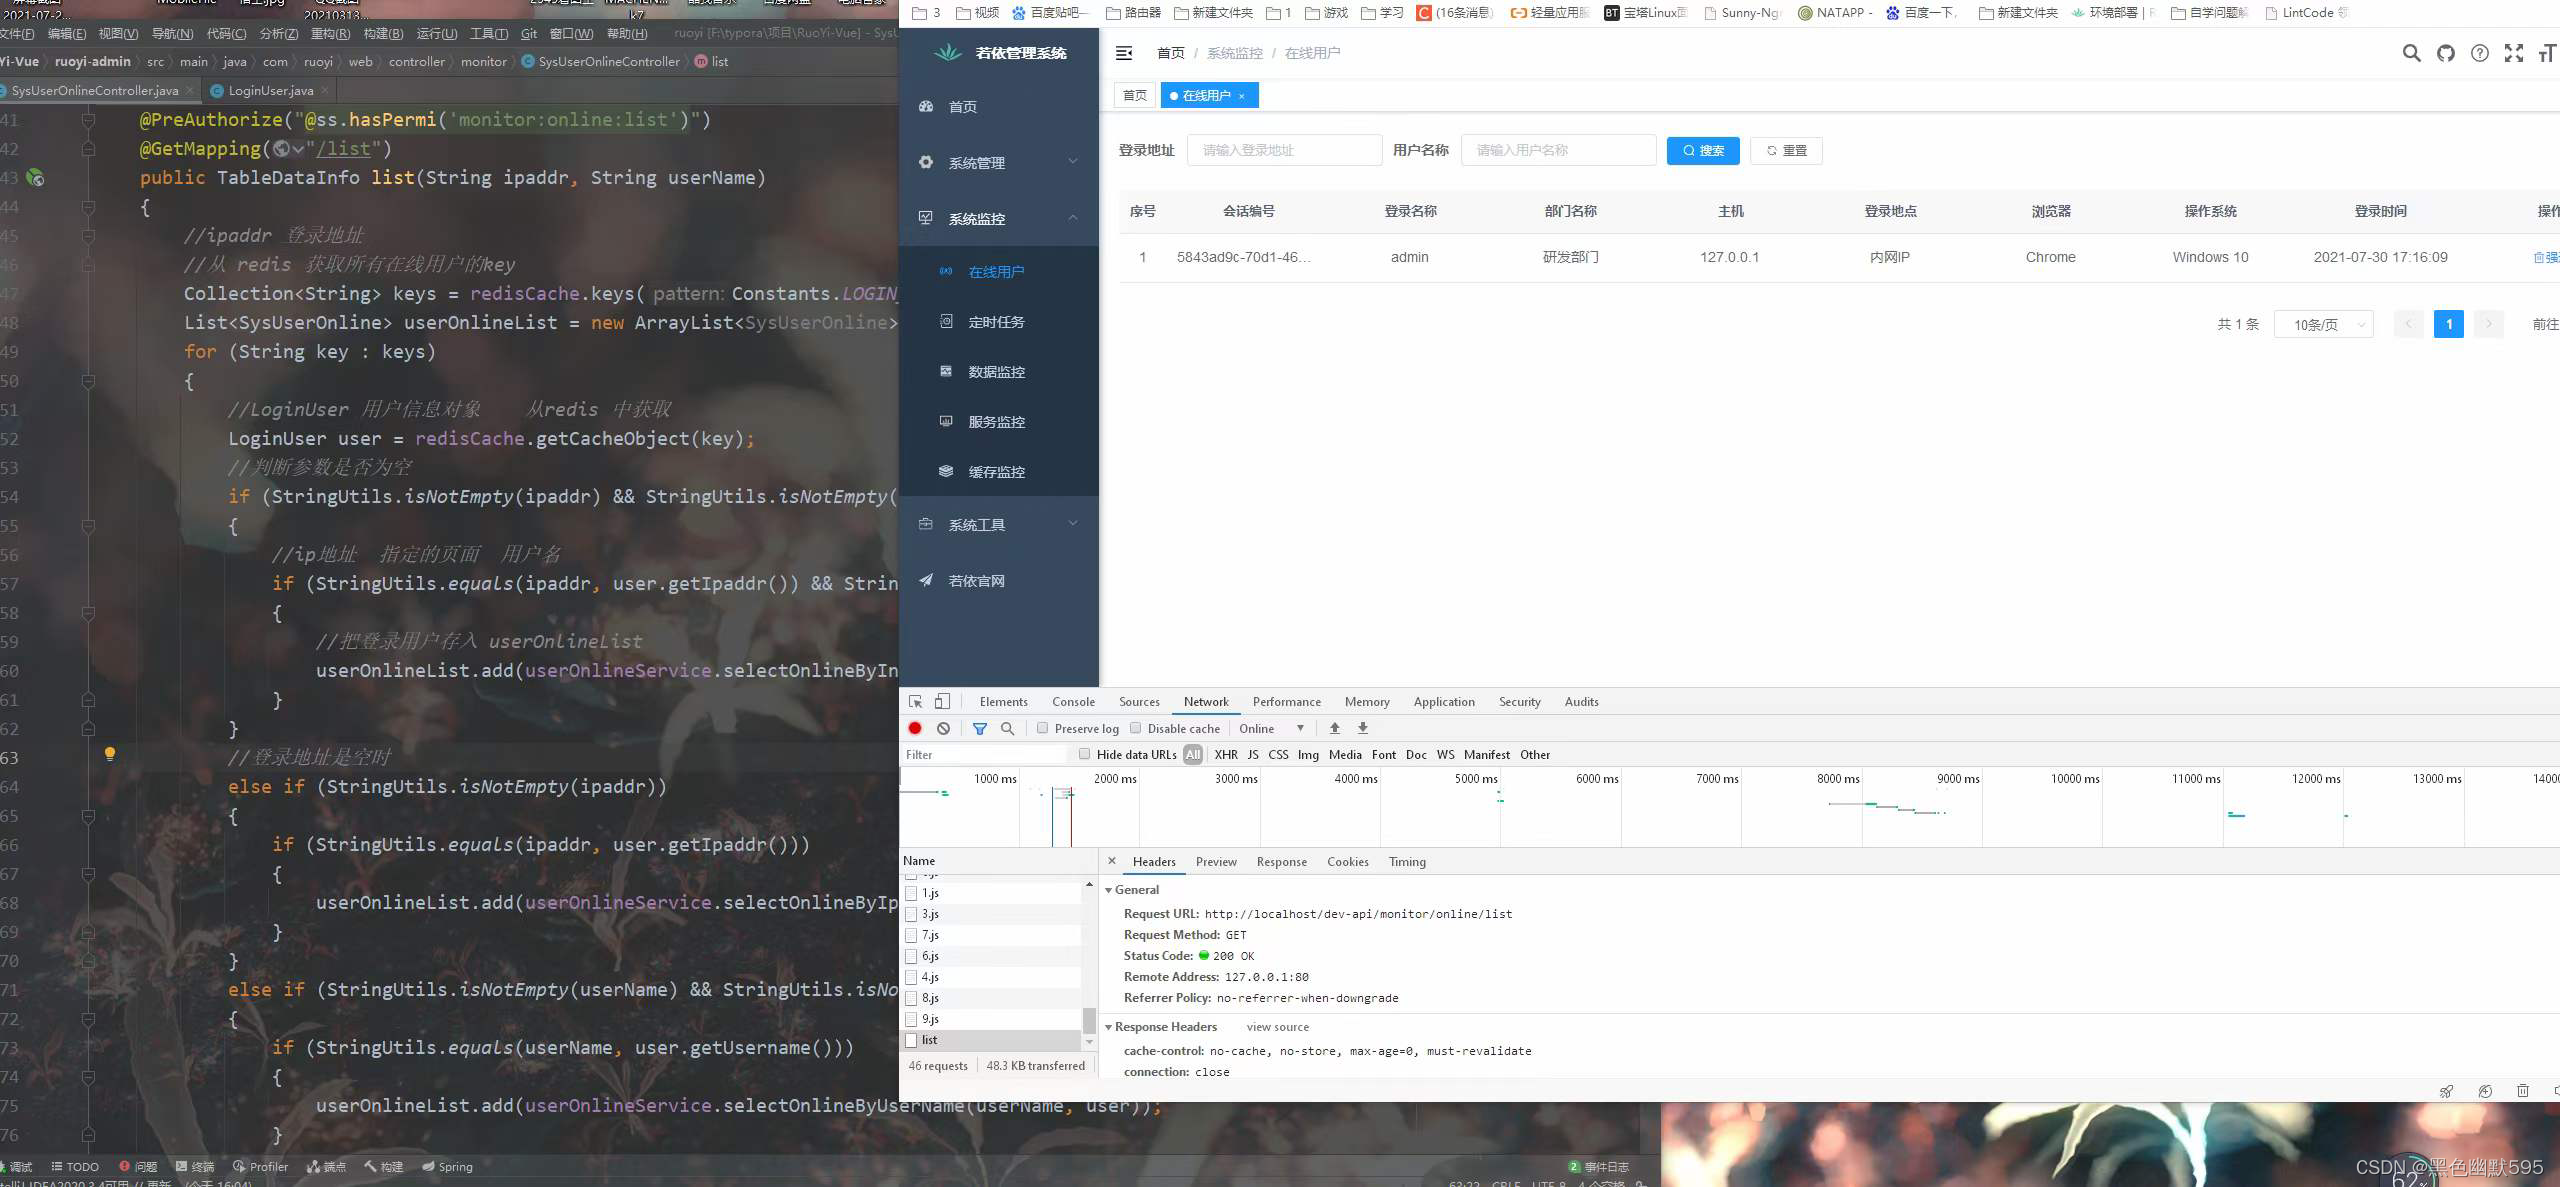Image resolution: width=2560 pixels, height=1187 pixels.
Task: Open the Git menu in IDEA
Action: coord(529,34)
